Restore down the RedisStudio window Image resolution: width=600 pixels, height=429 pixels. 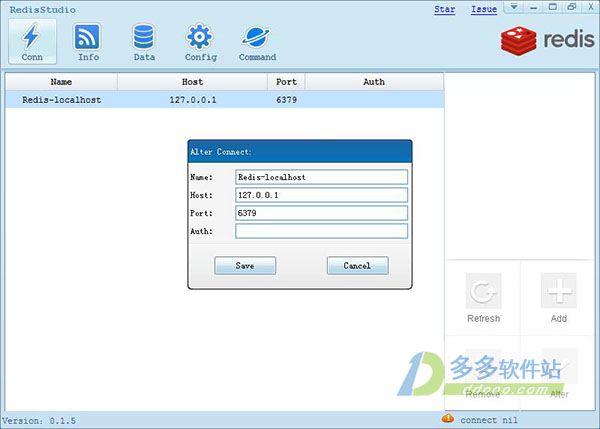pos(572,7)
